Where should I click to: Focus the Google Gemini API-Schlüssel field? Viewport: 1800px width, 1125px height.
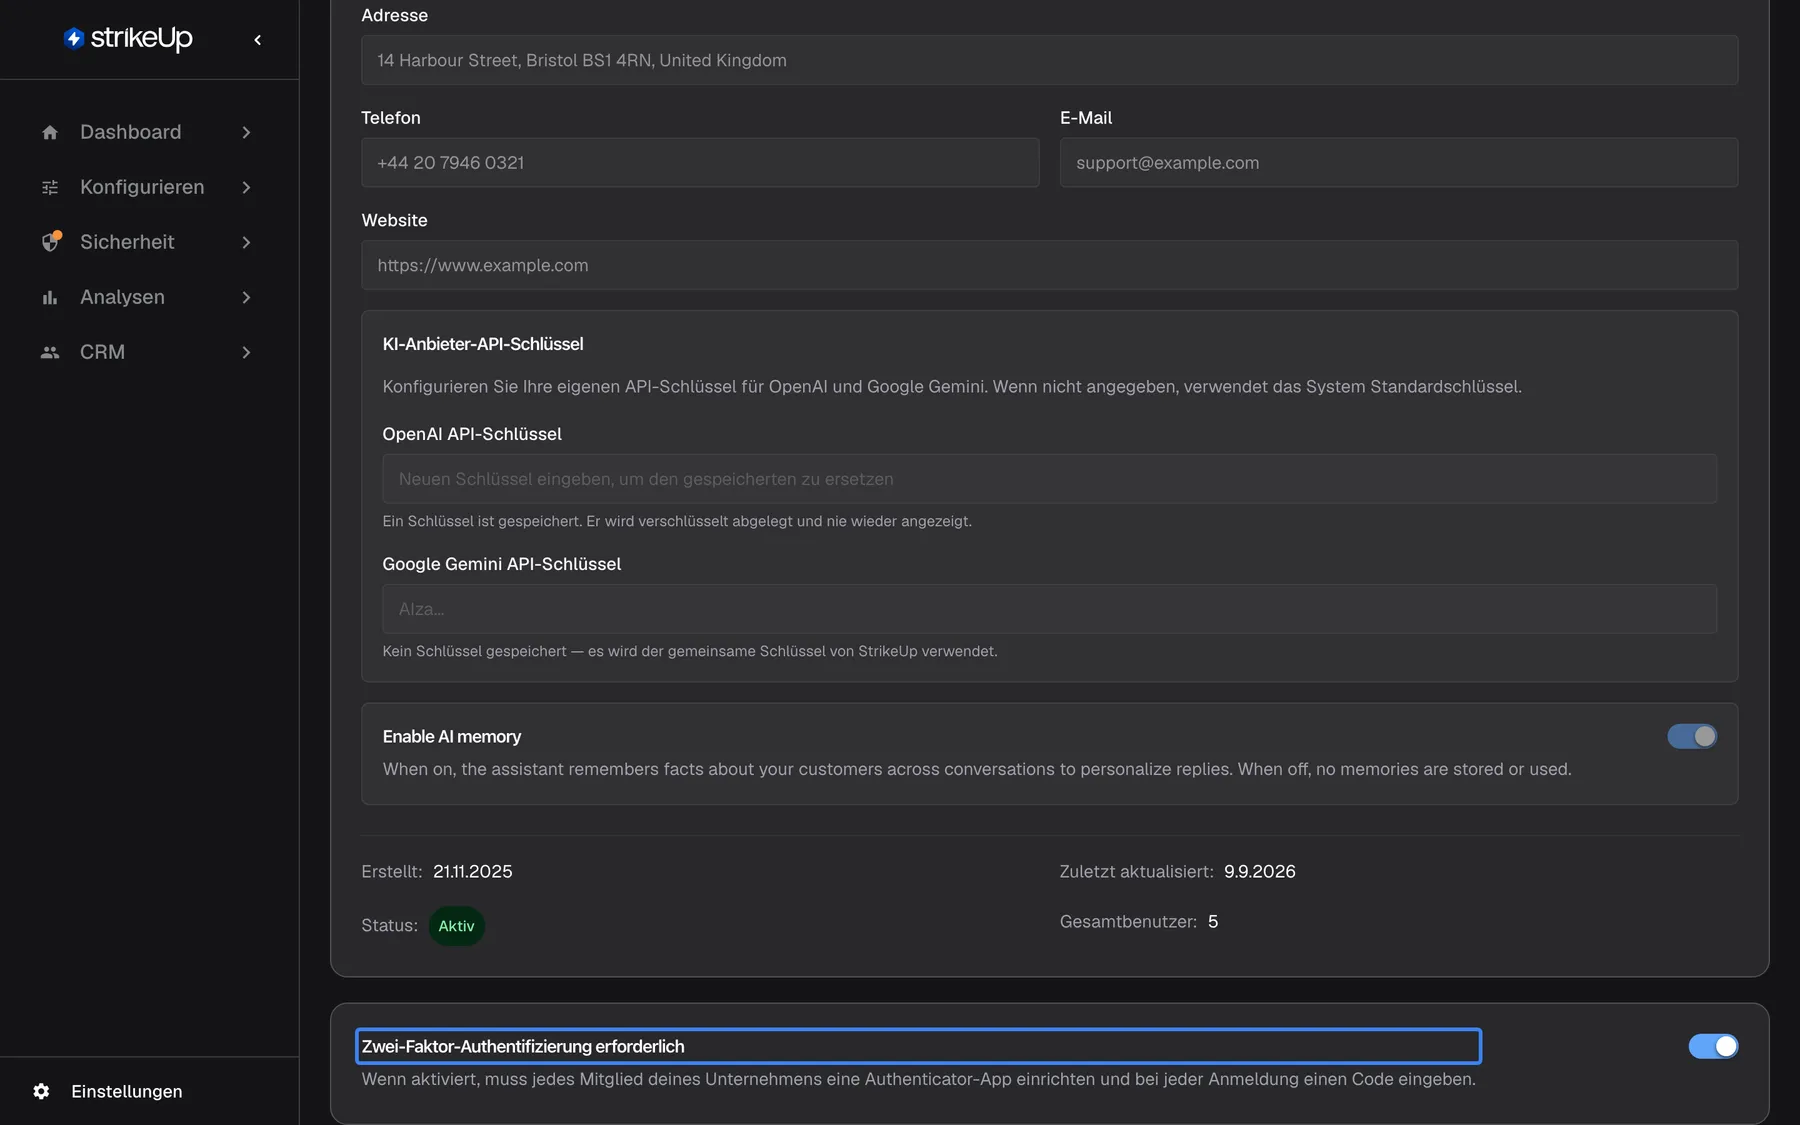coord(1049,609)
